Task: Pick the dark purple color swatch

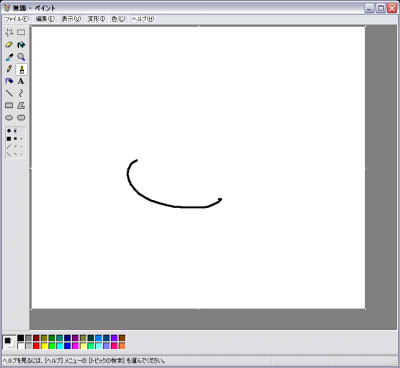Action: click(x=76, y=338)
